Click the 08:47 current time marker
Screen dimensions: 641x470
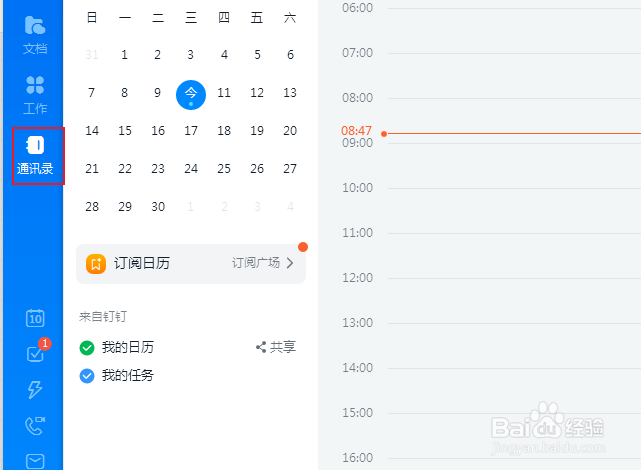click(x=356, y=131)
